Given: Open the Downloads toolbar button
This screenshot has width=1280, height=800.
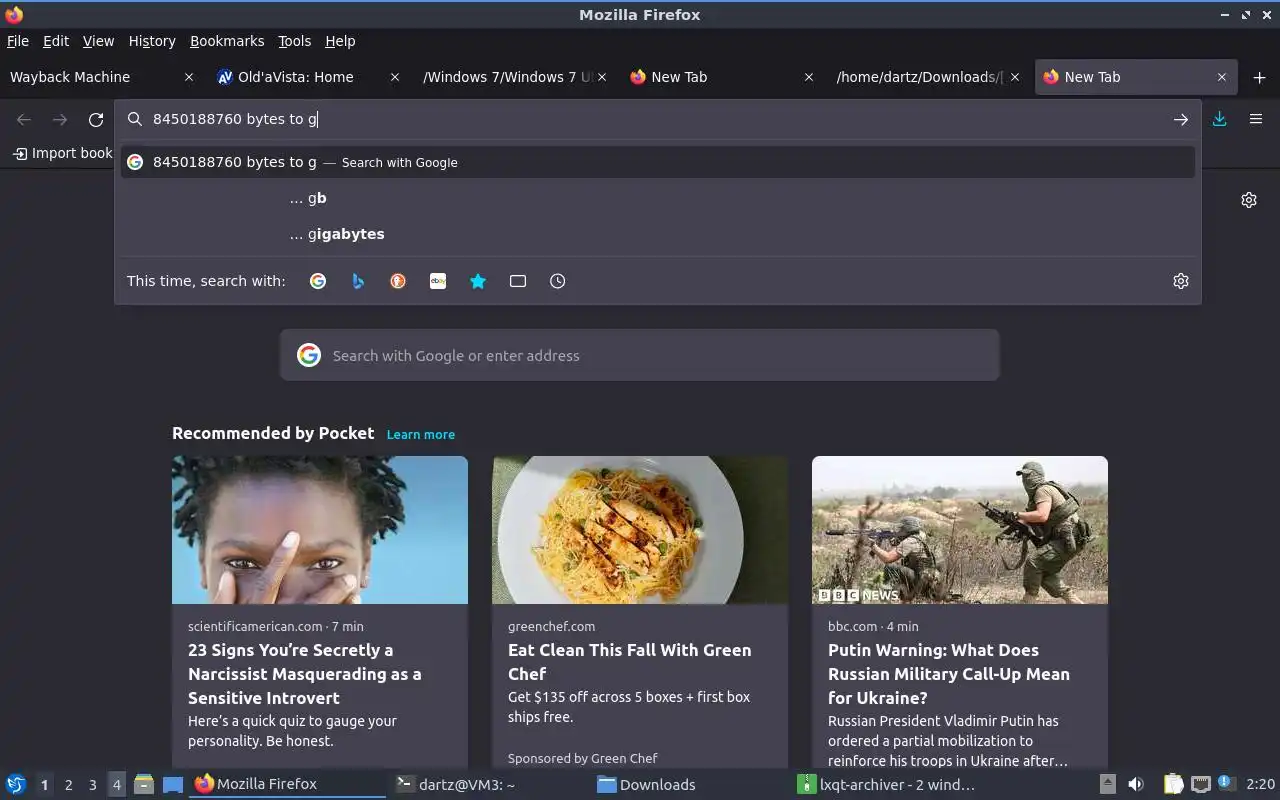Looking at the screenshot, I should pos(1220,119).
